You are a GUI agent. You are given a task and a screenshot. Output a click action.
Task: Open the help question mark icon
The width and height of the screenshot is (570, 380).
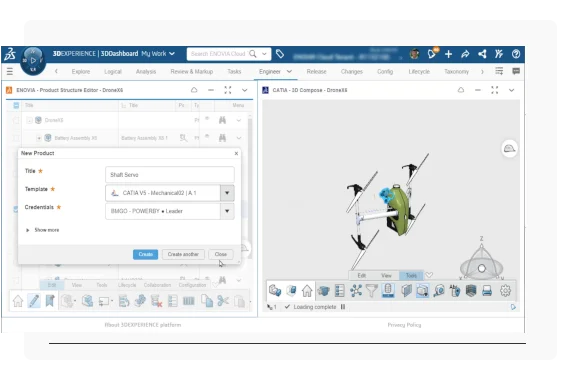point(515,54)
